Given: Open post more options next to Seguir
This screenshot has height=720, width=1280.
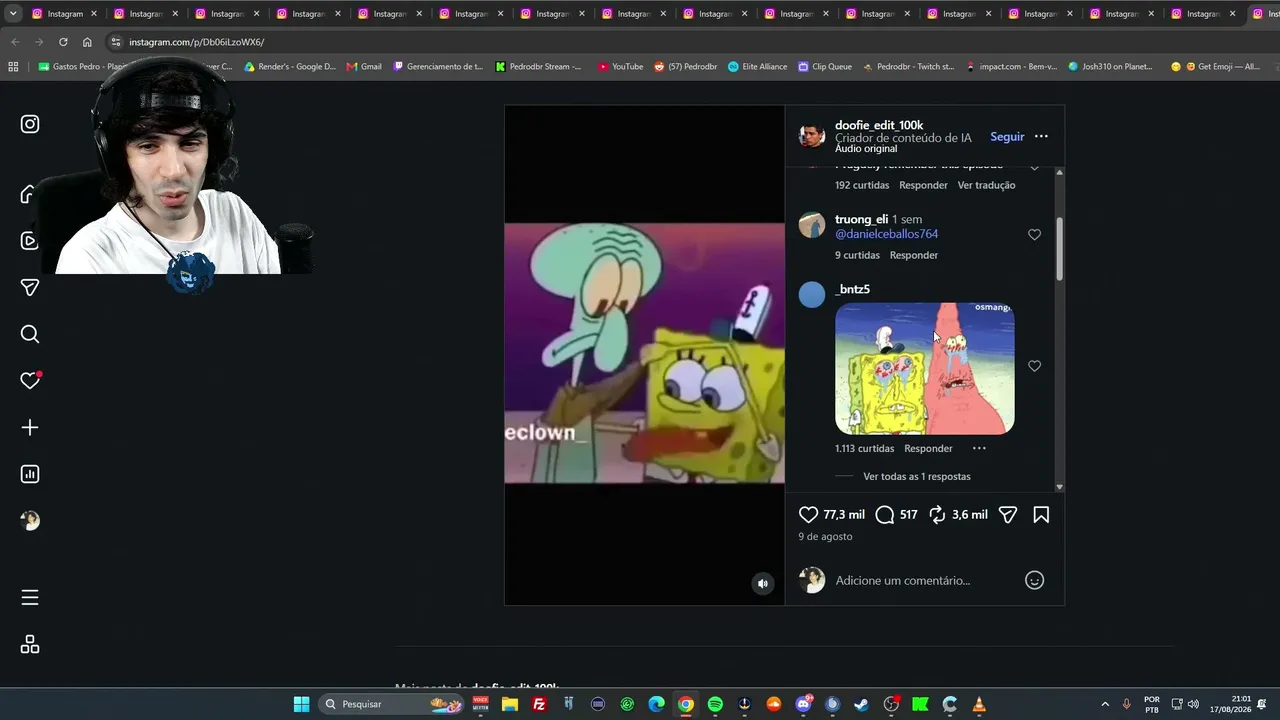Looking at the screenshot, I should 1041,136.
